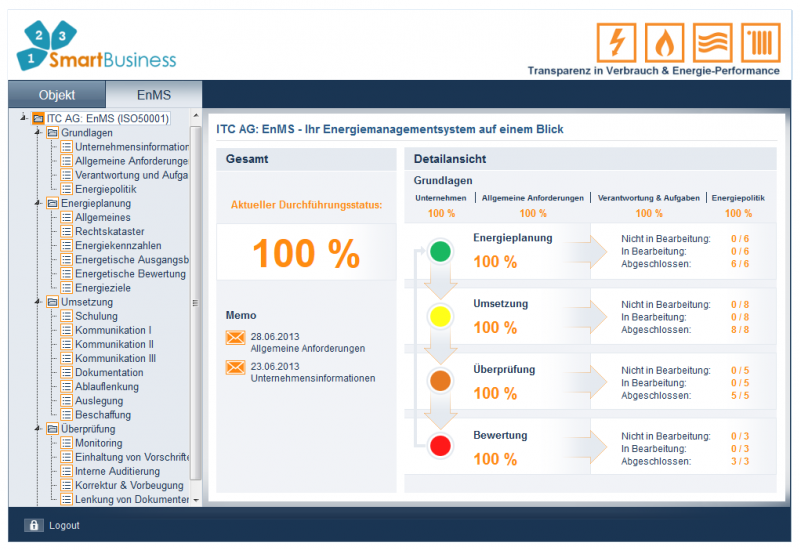Click the tree panel scrollbar thumb

coord(196,303)
